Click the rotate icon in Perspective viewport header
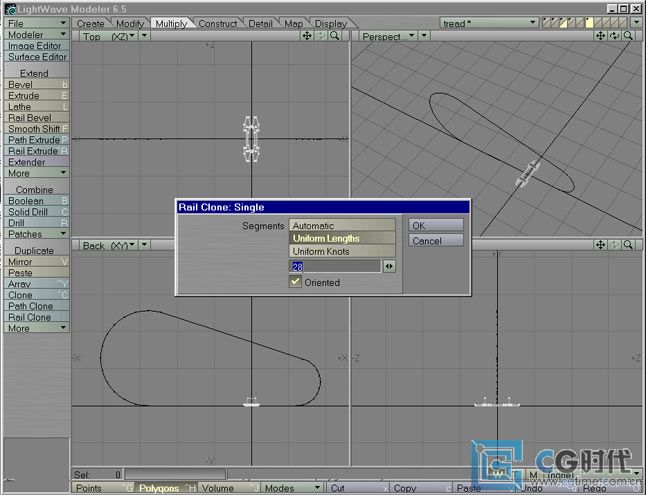The image size is (646, 495). pyautogui.click(x=614, y=36)
